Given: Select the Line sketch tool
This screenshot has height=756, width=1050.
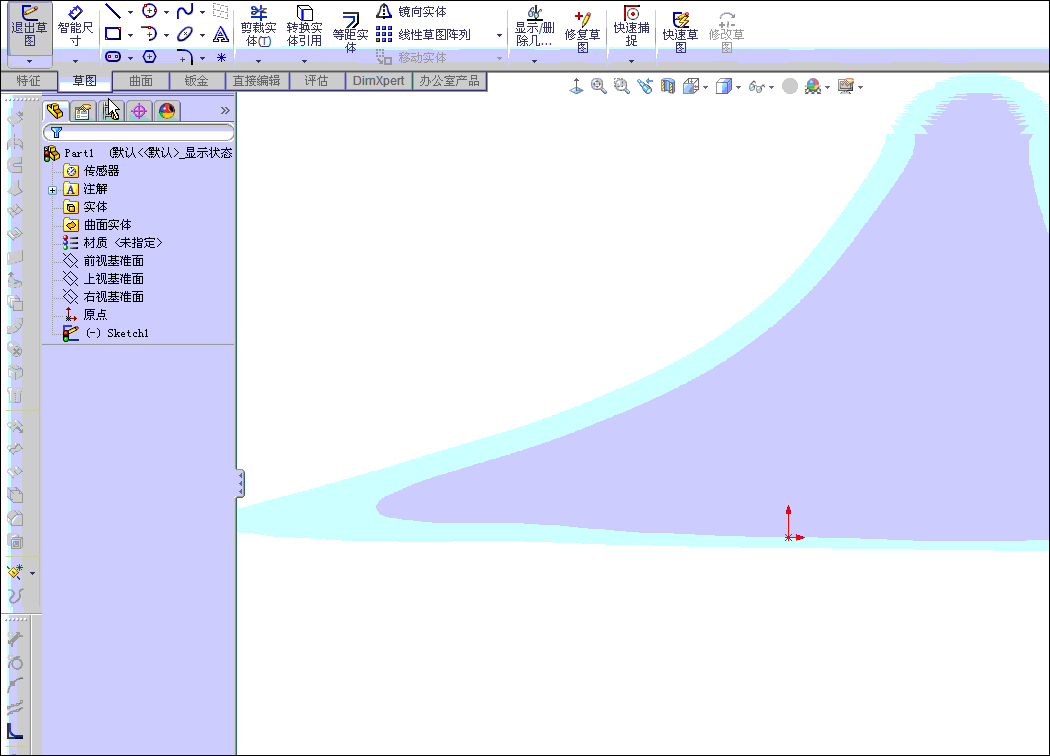Looking at the screenshot, I should pos(112,11).
